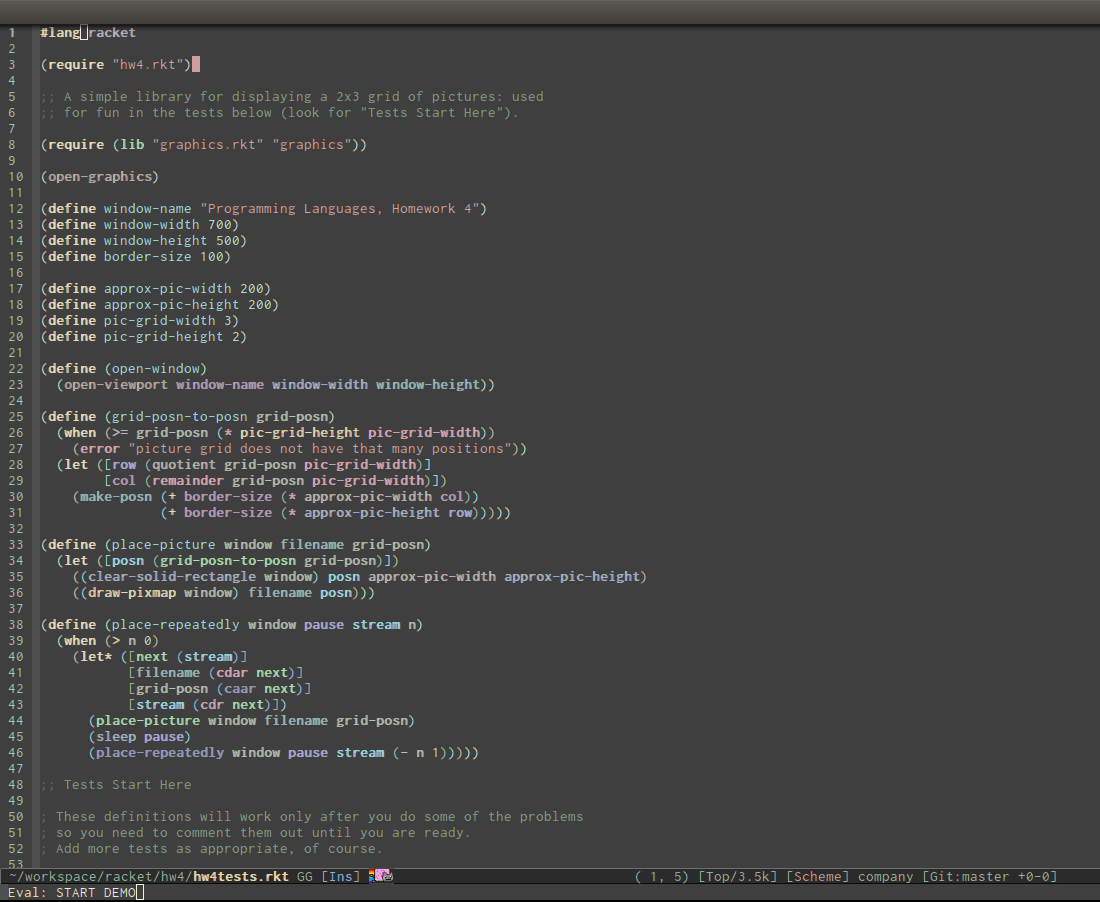Click the rainbow progress trail in mode line
This screenshot has height=902, width=1100.
tap(371, 876)
